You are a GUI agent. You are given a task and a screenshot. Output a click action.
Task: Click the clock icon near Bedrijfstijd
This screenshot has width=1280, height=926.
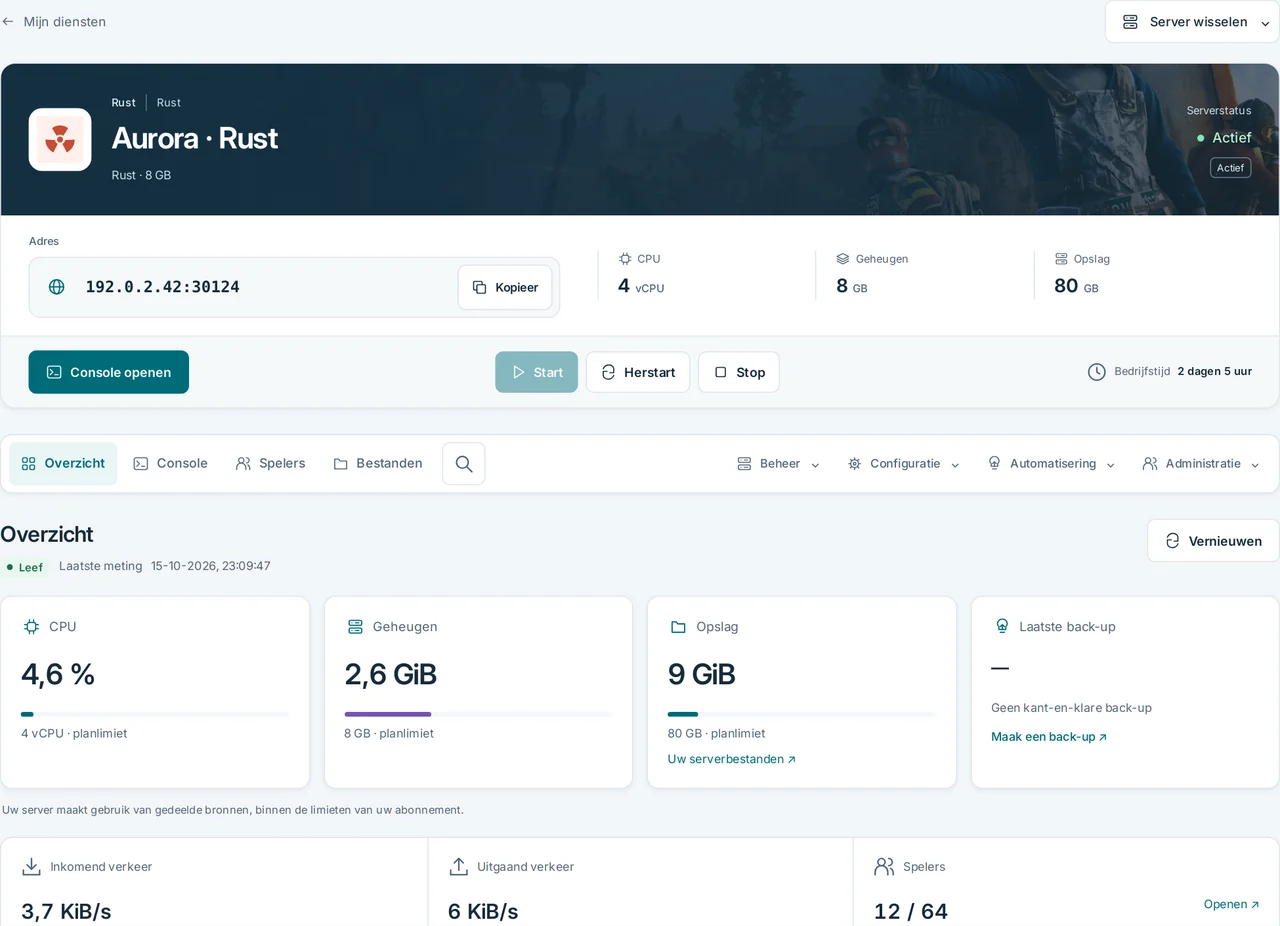[x=1097, y=372]
